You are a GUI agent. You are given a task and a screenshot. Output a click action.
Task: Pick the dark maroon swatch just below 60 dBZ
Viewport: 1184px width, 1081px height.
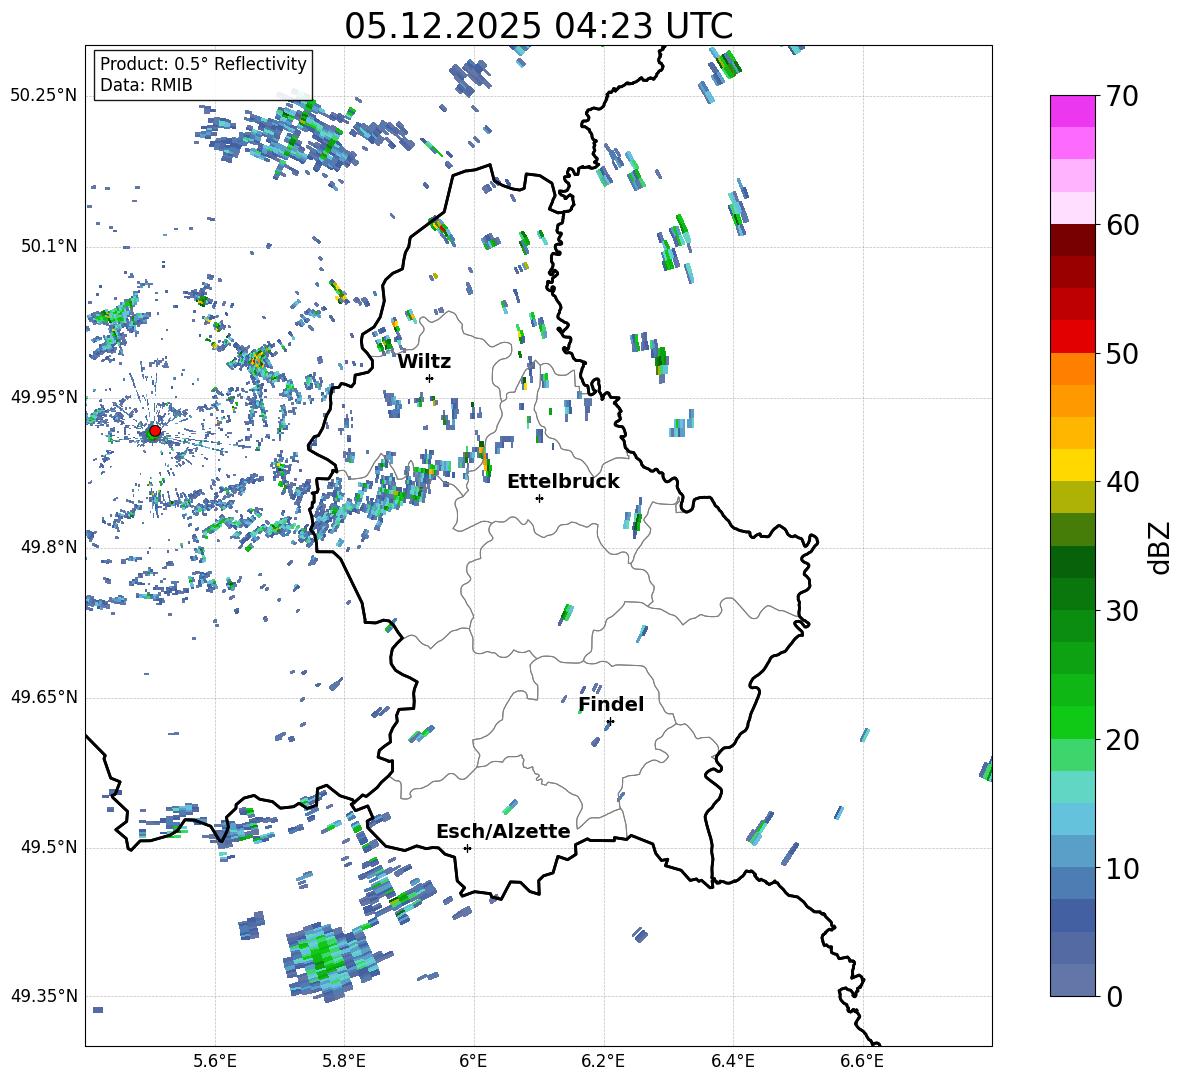(1072, 240)
